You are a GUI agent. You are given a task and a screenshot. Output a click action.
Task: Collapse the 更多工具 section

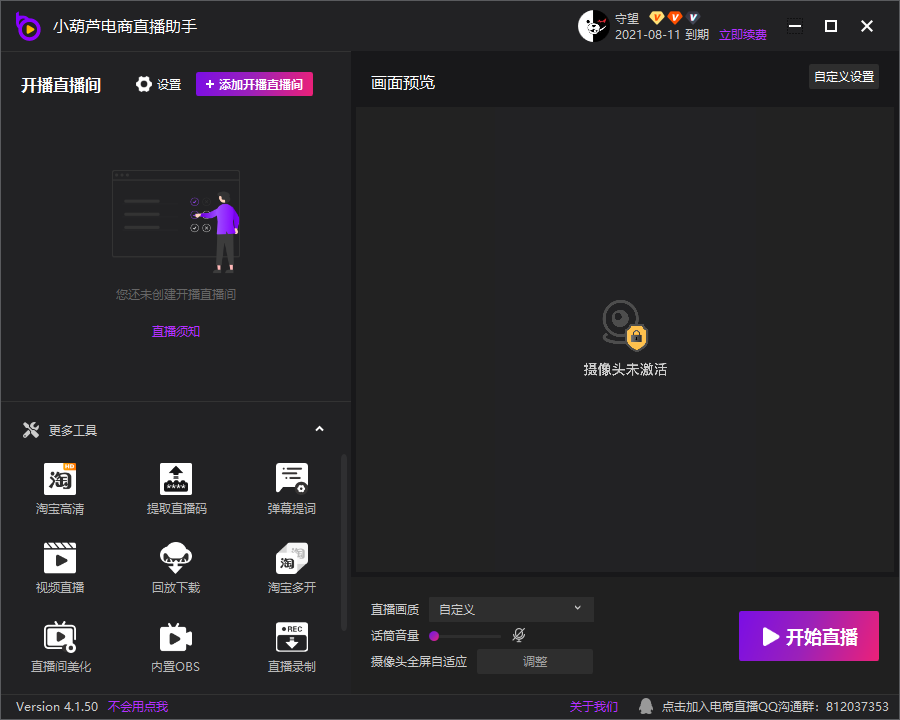pyautogui.click(x=319, y=430)
